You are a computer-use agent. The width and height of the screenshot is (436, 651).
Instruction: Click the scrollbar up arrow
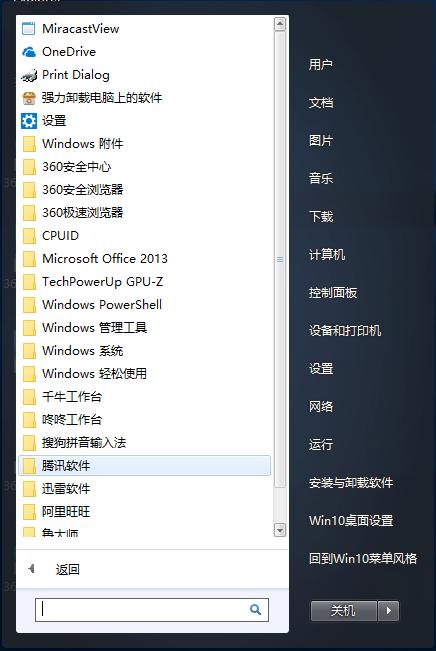tap(280, 24)
